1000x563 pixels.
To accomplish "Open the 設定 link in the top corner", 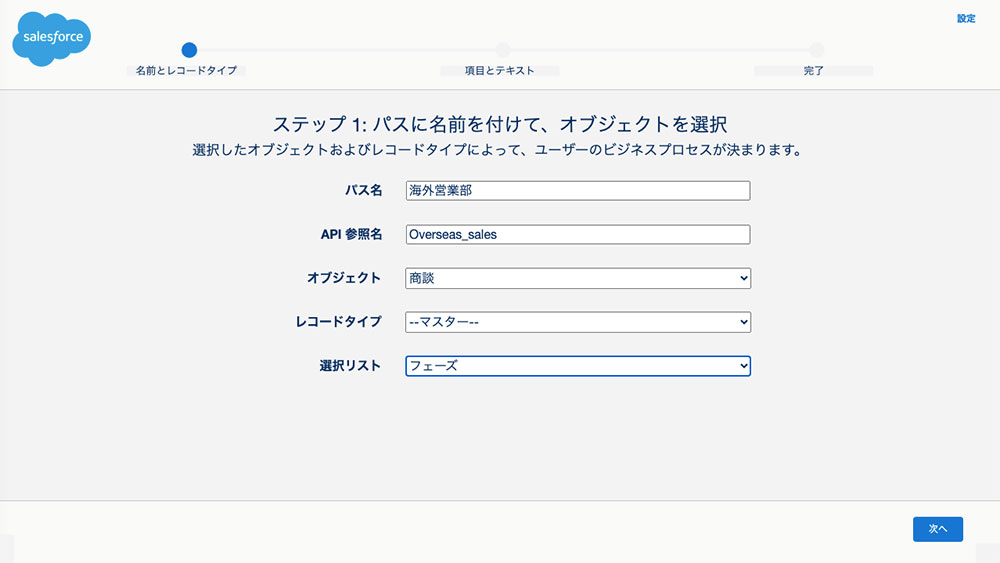I will pyautogui.click(x=966, y=18).
